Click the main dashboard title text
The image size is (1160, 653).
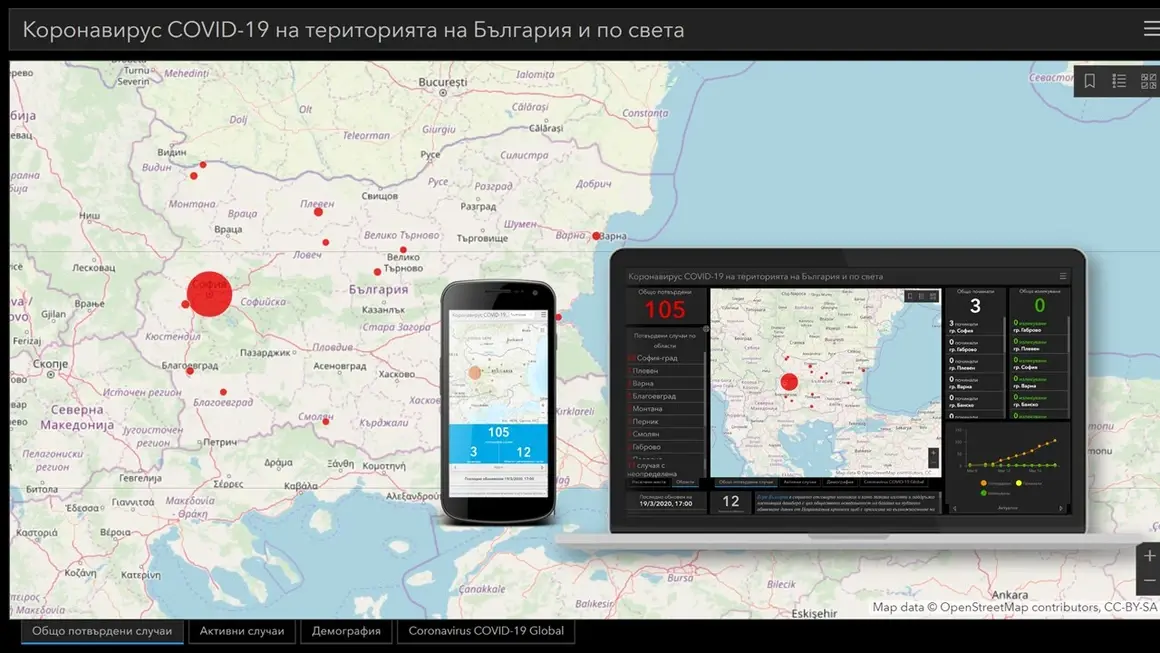coord(354,30)
